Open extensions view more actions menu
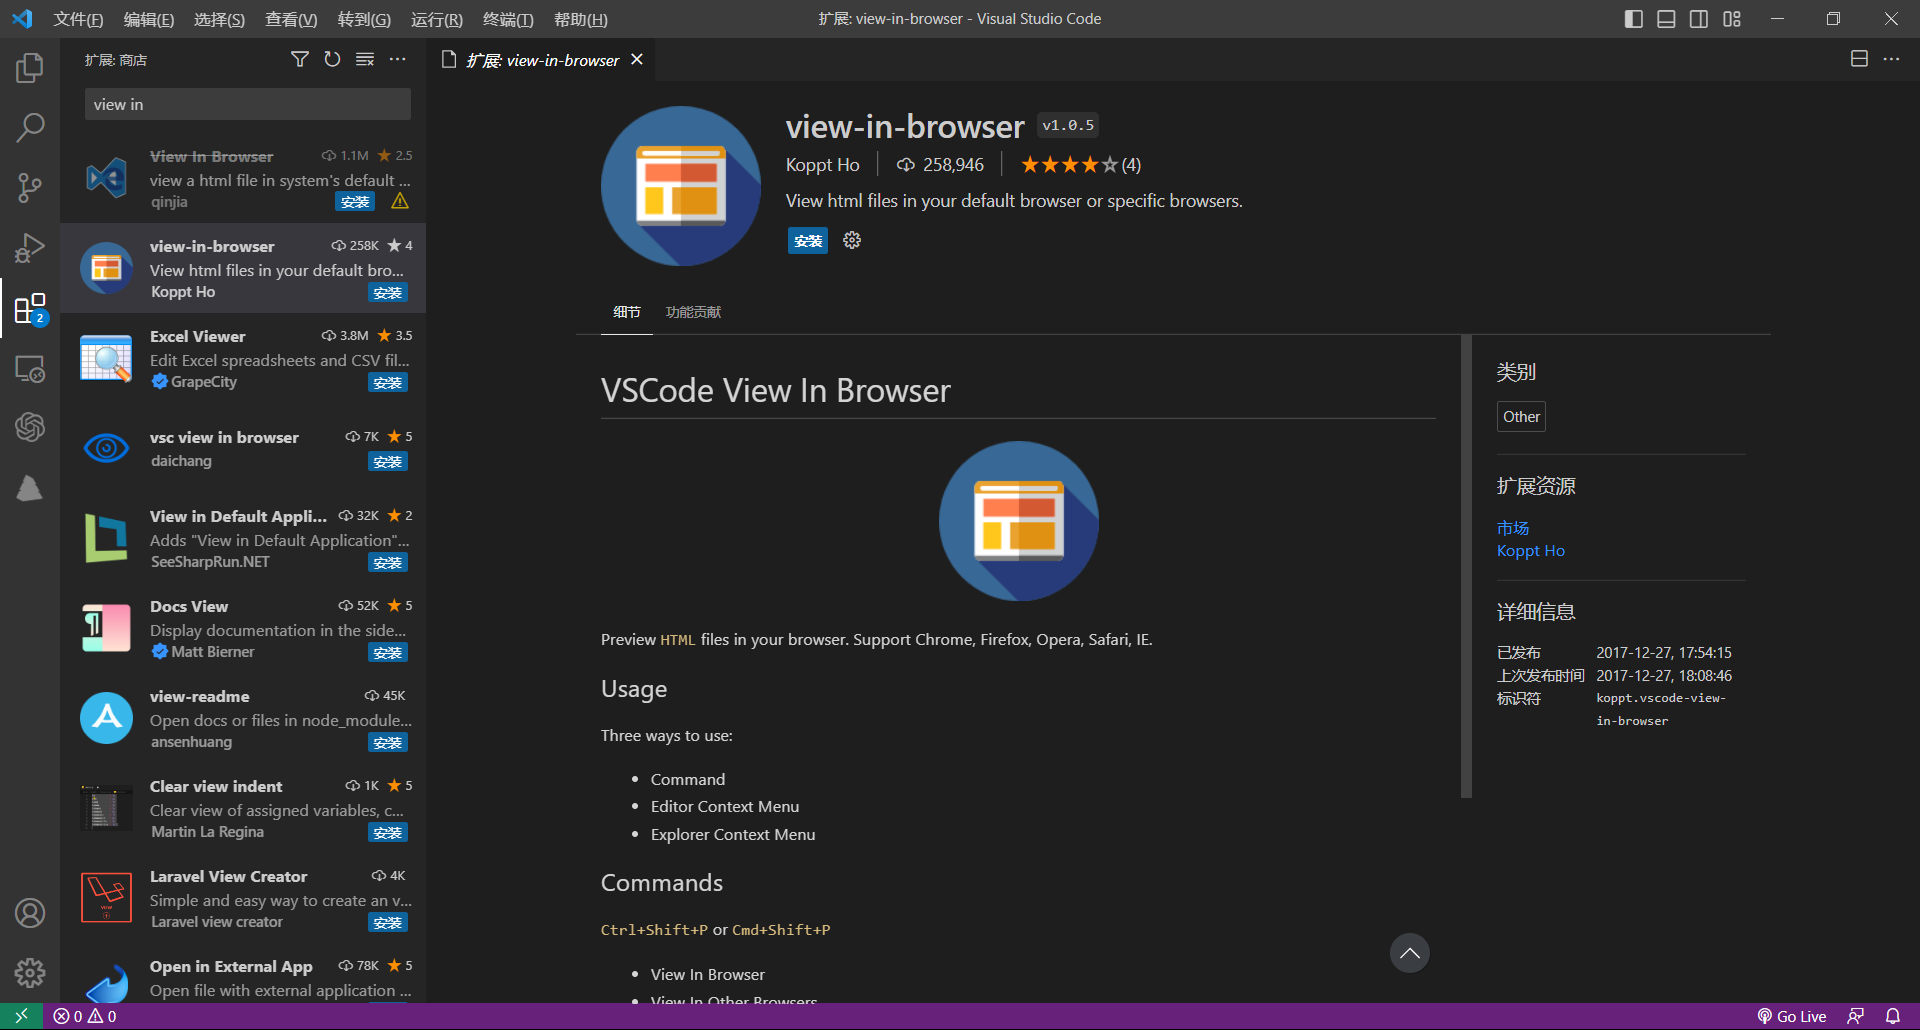Viewport: 1920px width, 1030px height. [398, 60]
